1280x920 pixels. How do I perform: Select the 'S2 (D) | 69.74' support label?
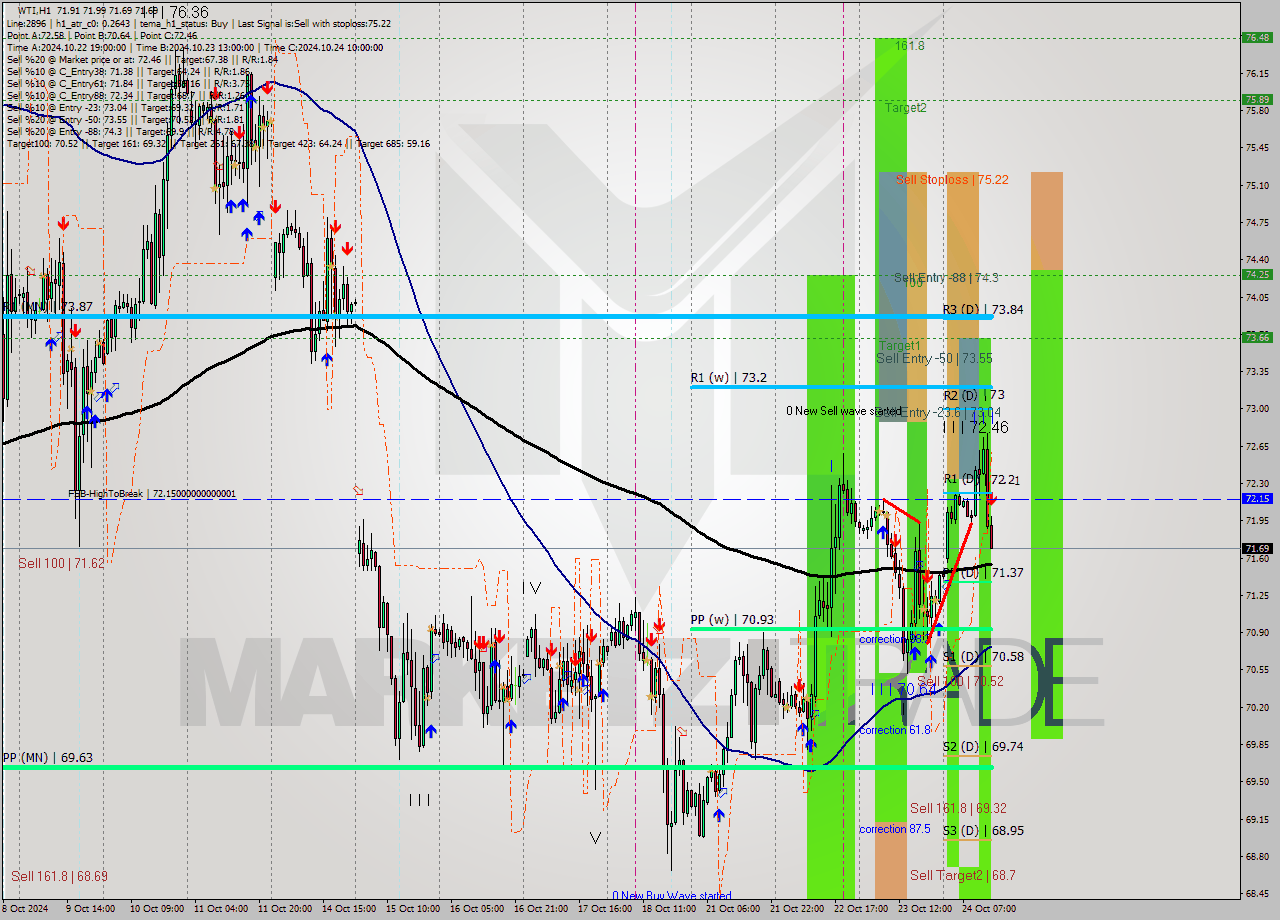(983, 746)
